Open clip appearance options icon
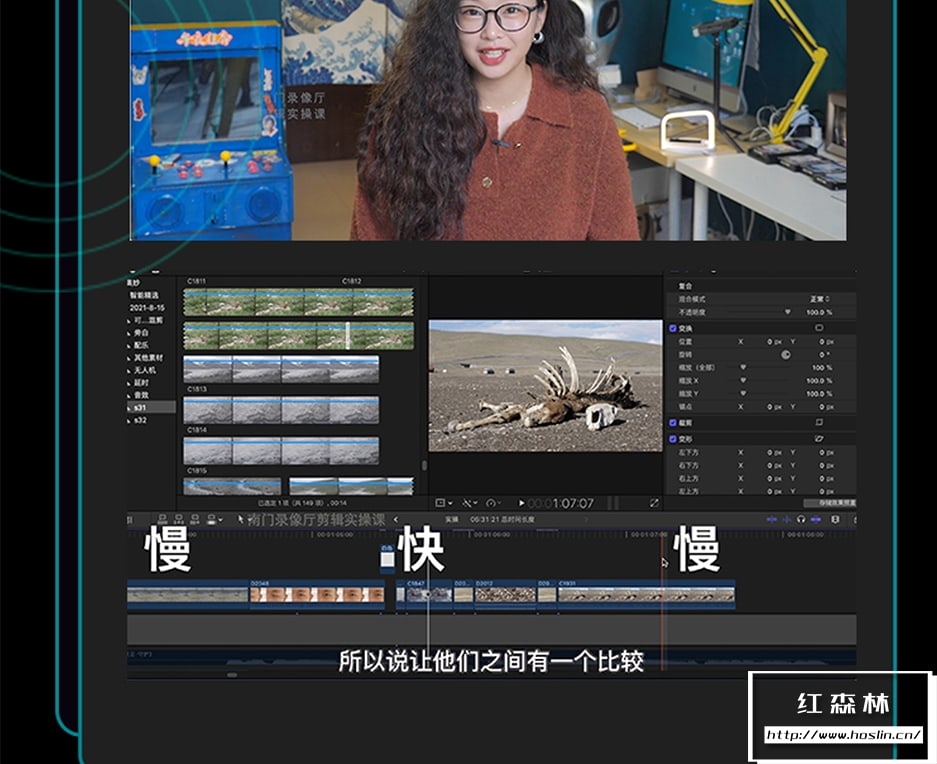The image size is (937, 764). pyautogui.click(x=835, y=519)
